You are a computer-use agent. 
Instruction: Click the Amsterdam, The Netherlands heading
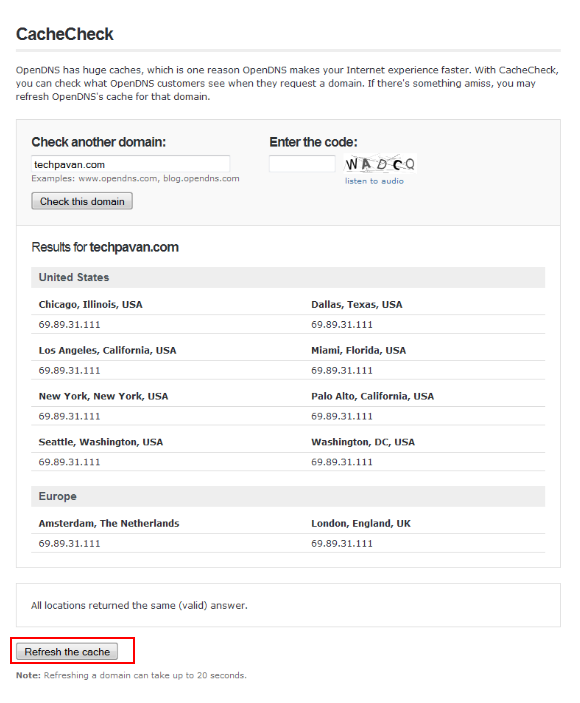pyautogui.click(x=109, y=523)
